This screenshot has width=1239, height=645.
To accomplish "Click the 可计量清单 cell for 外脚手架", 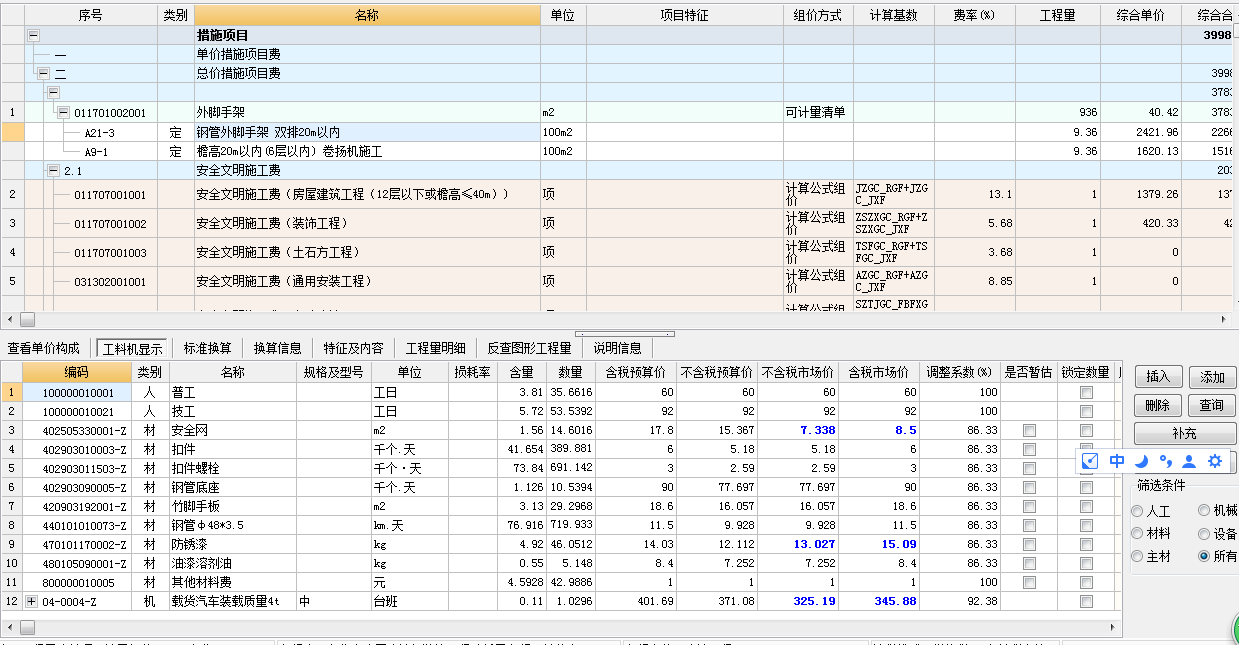I will [x=817, y=113].
